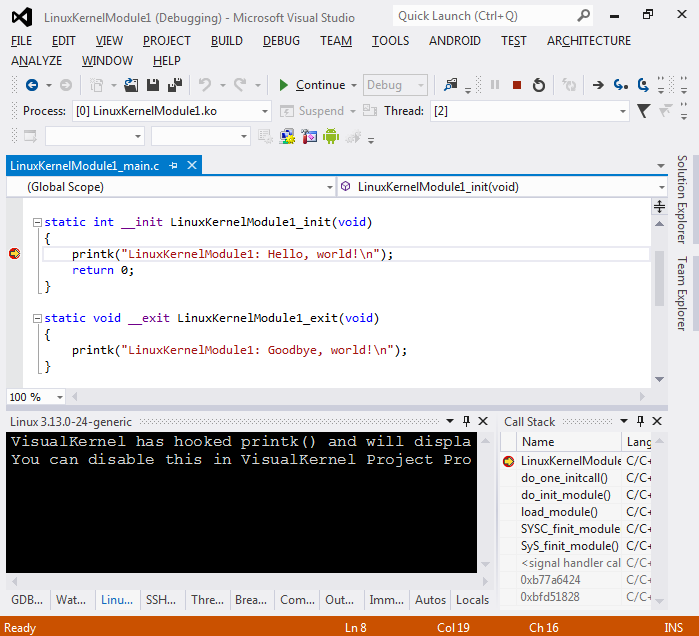This screenshot has width=699, height=636.
Task: Open the FILE menu
Action: pos(21,41)
